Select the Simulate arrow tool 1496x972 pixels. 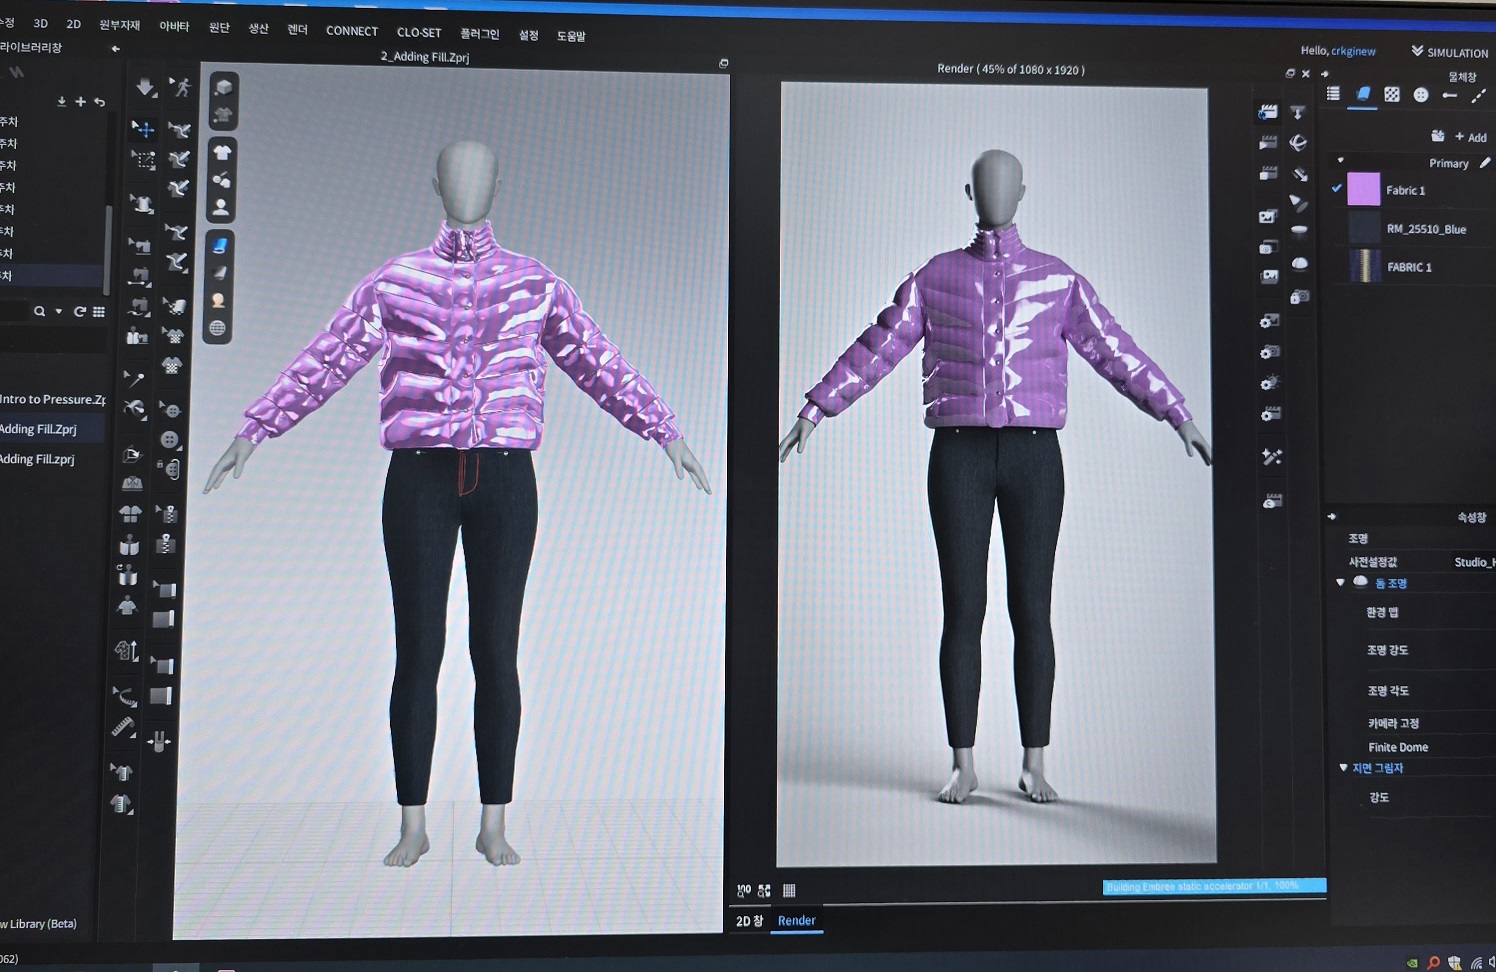(x=145, y=88)
